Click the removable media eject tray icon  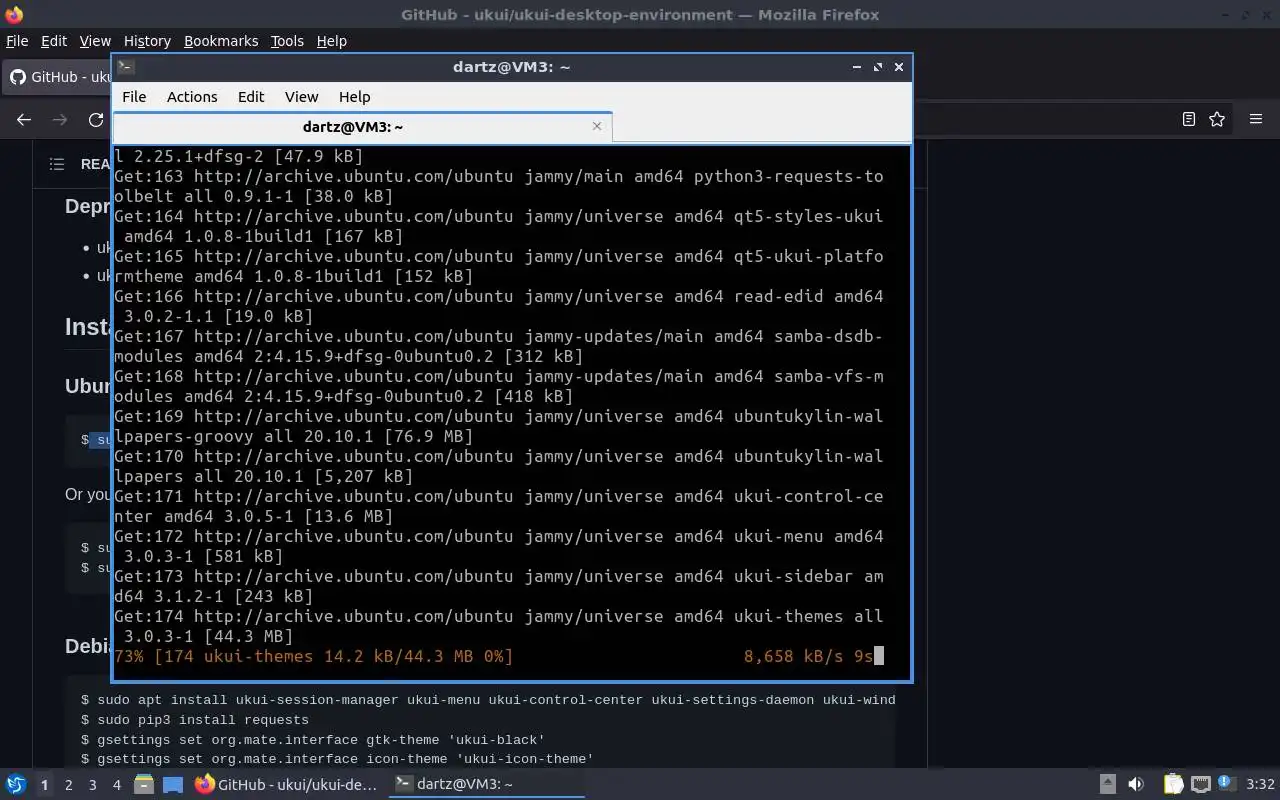(1107, 784)
